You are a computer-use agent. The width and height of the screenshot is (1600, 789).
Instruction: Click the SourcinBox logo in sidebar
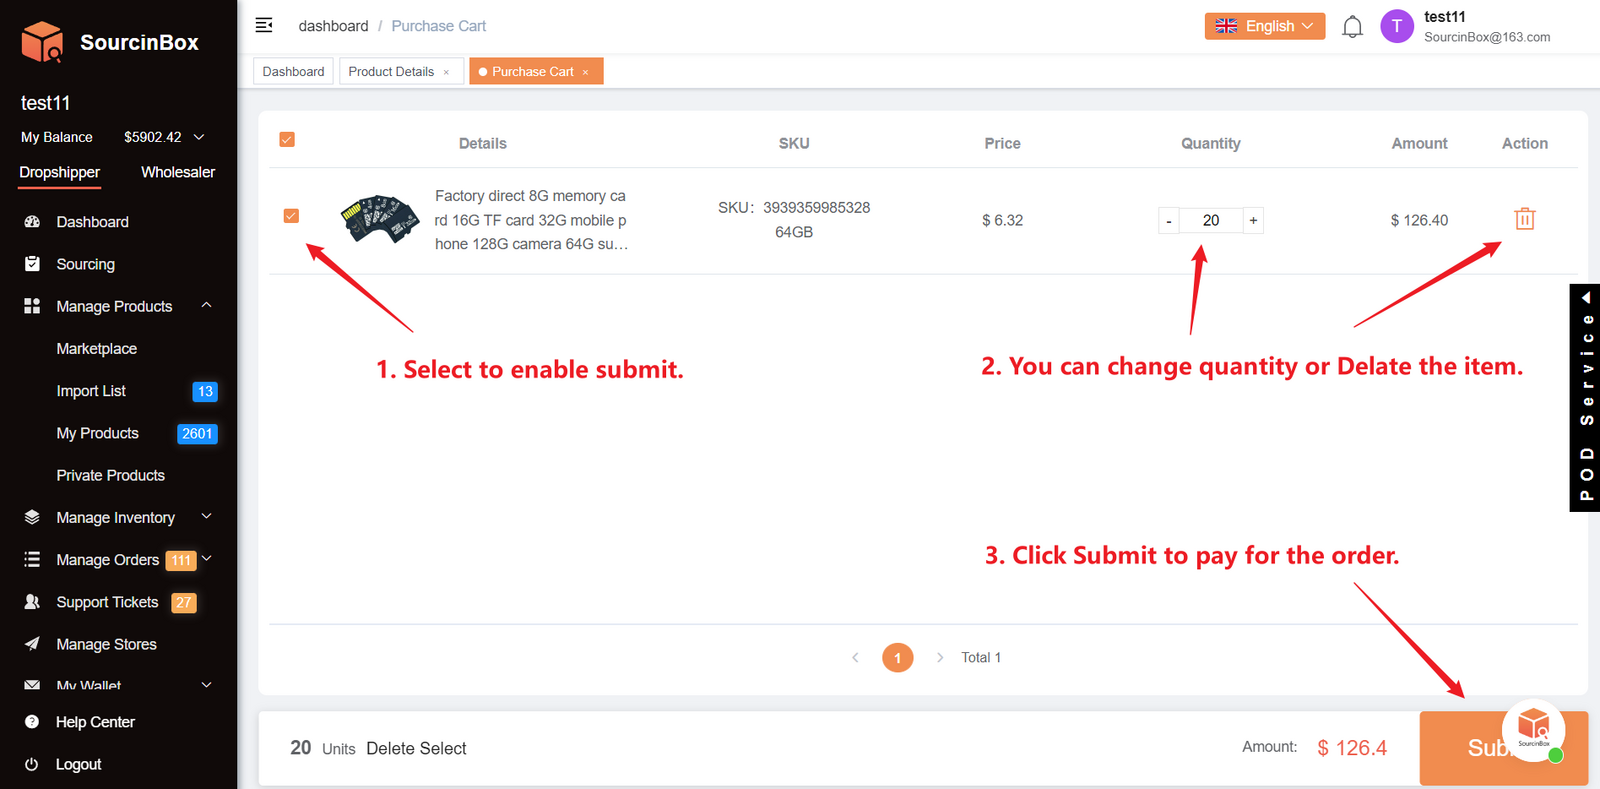pos(109,42)
